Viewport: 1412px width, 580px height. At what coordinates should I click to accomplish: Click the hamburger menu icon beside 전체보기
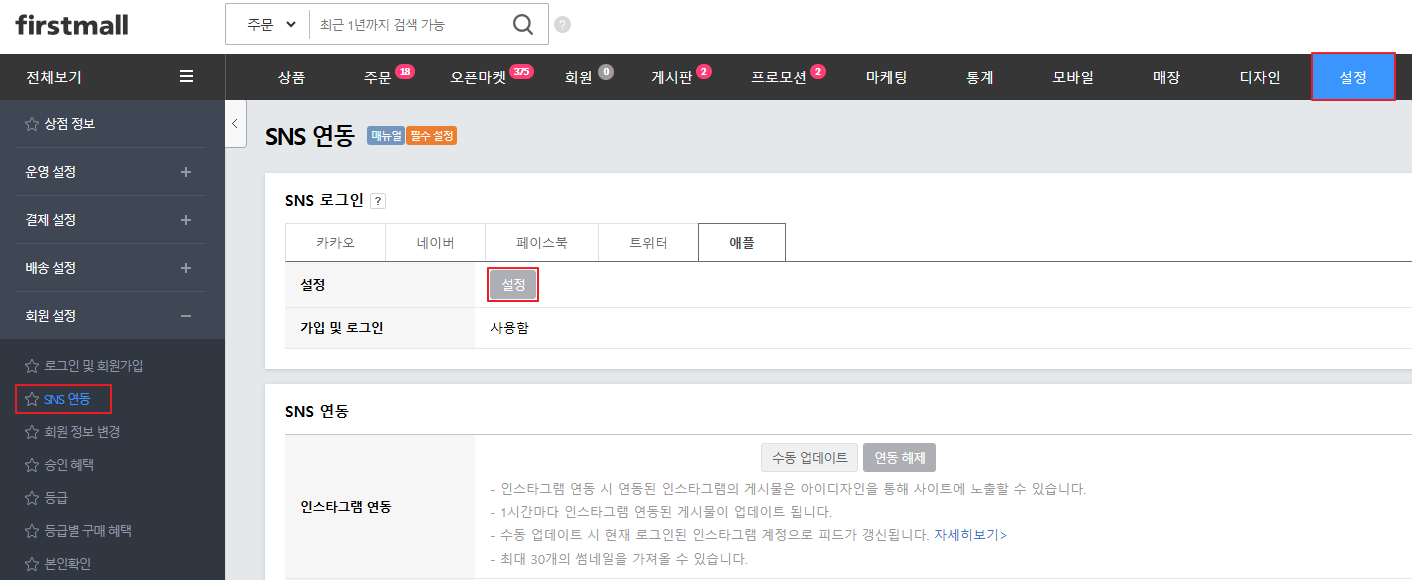[x=186, y=76]
